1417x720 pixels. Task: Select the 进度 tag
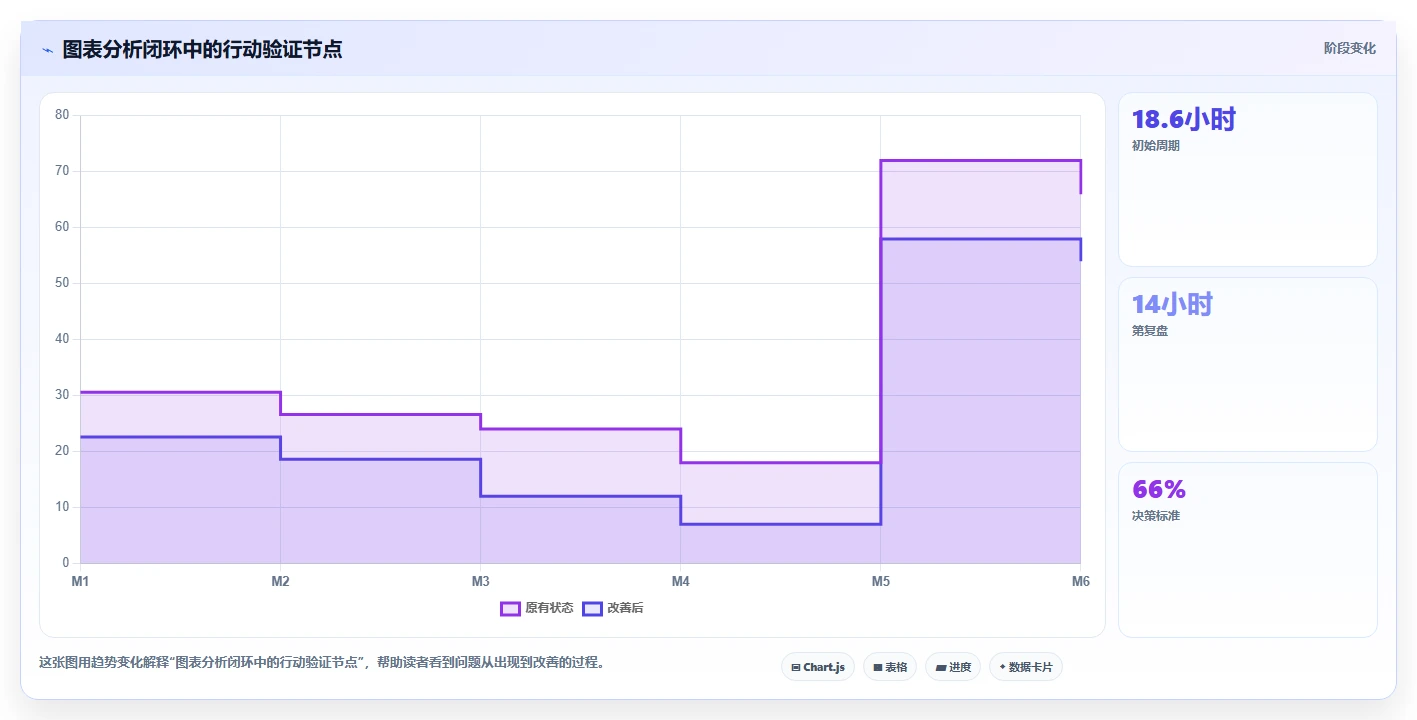pos(952,667)
